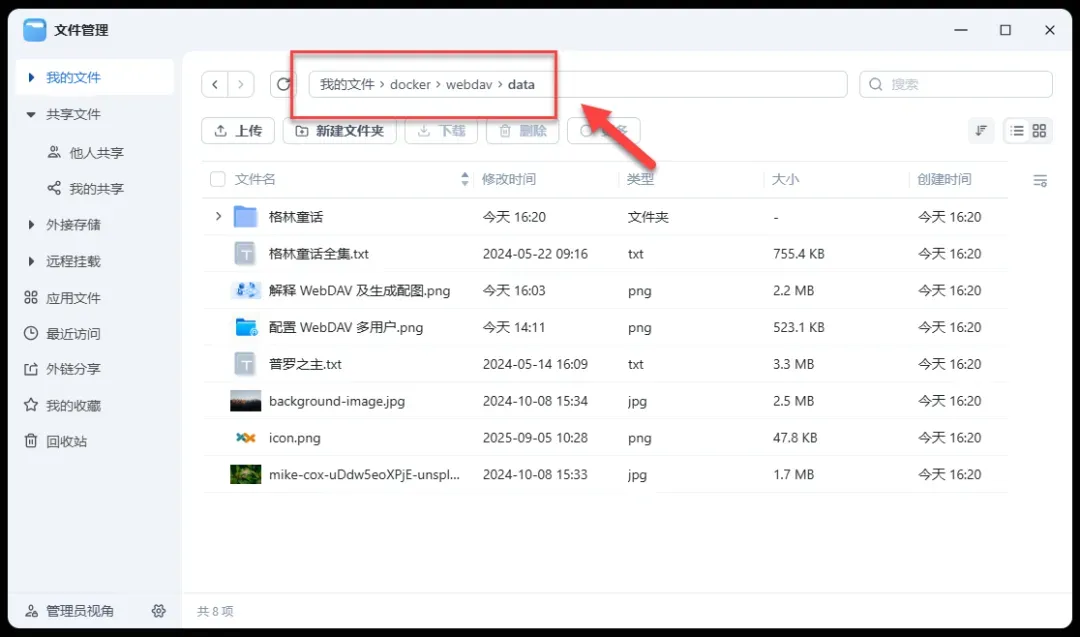
Task: Click inside the 搜索 search field
Action: (x=955, y=84)
